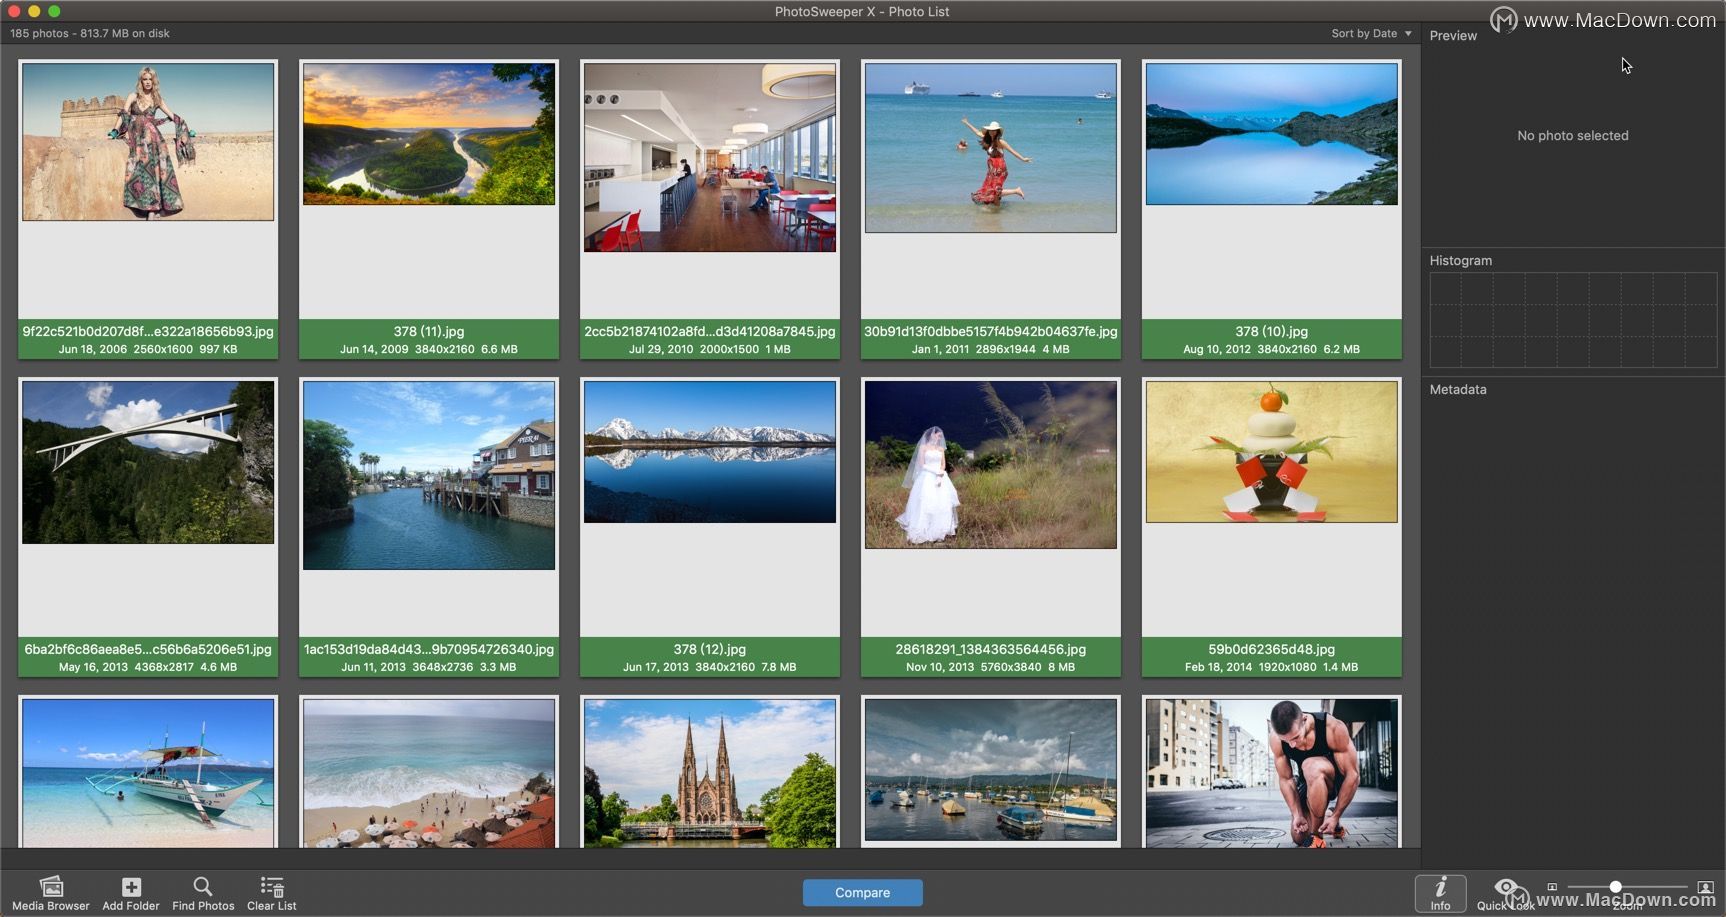The height and width of the screenshot is (917, 1726).
Task: Select photo 378 (10).jpg thumbnail
Action: (1272, 134)
